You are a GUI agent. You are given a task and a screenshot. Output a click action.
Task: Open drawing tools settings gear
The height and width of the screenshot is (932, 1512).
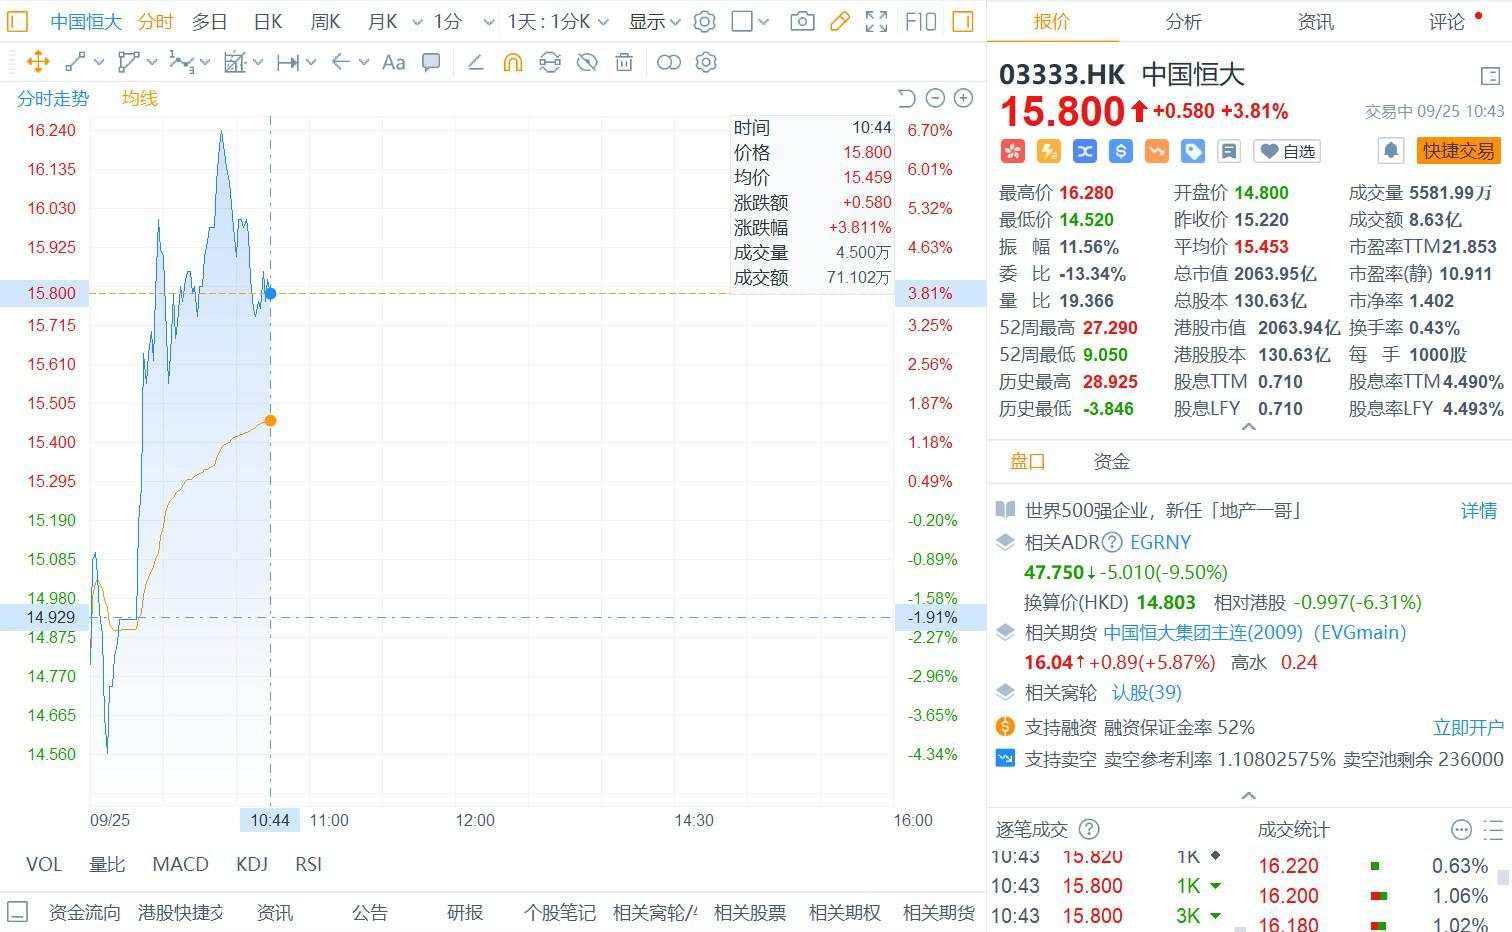pos(706,62)
